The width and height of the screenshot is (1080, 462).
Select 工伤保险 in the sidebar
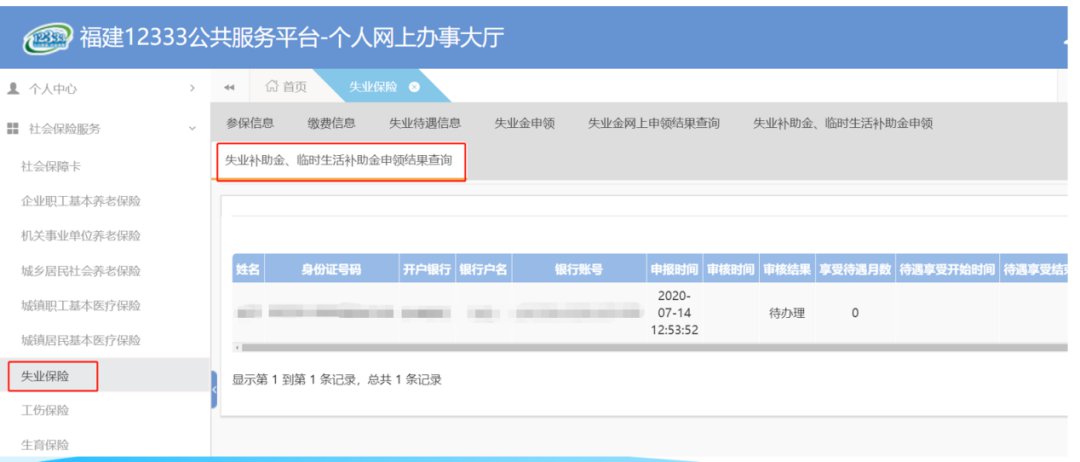[45, 410]
